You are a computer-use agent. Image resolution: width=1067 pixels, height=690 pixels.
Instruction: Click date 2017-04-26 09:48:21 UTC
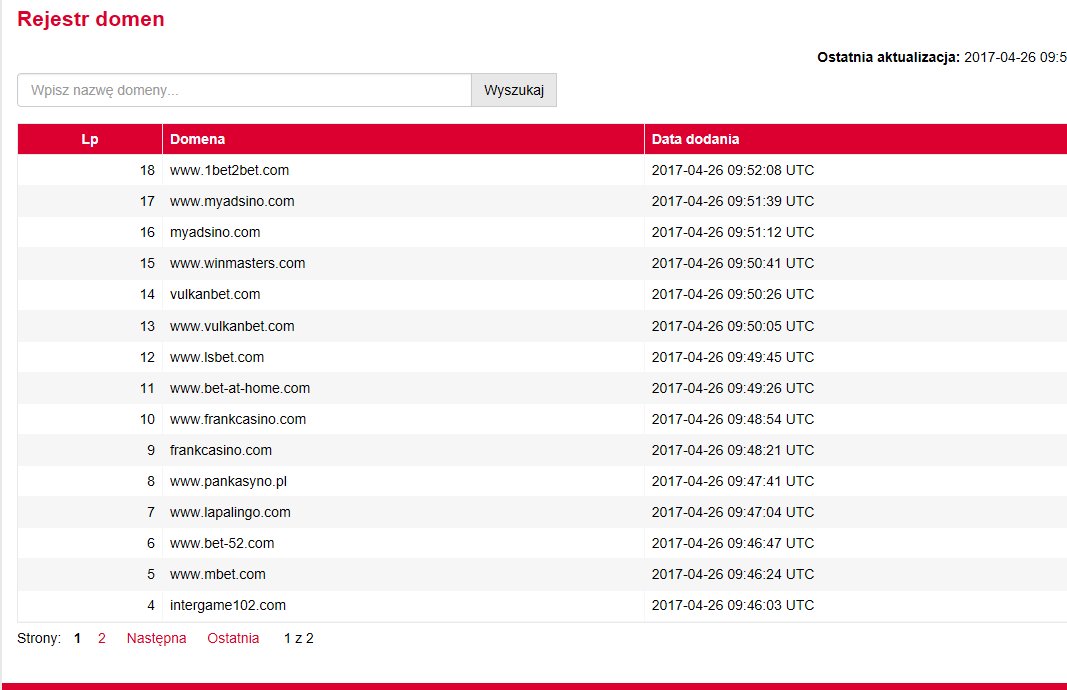(733, 450)
